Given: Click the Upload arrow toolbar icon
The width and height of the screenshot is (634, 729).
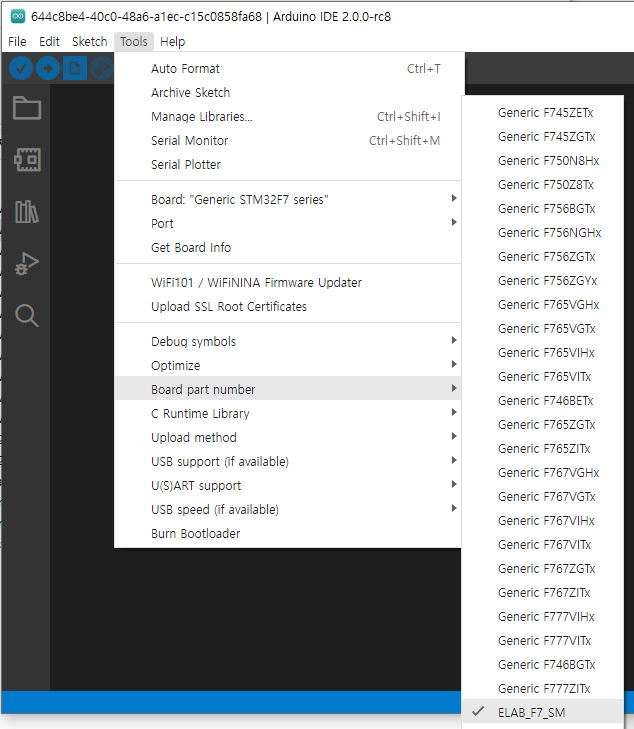Looking at the screenshot, I should click(48, 68).
